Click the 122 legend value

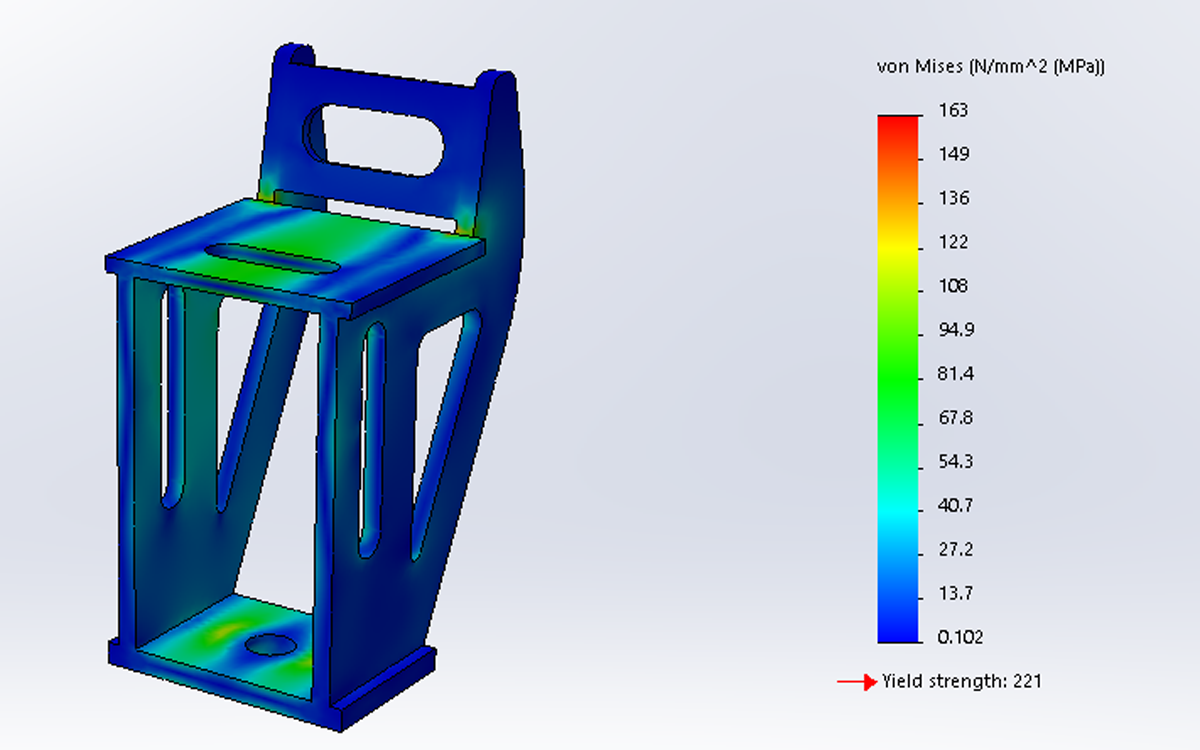tap(953, 242)
